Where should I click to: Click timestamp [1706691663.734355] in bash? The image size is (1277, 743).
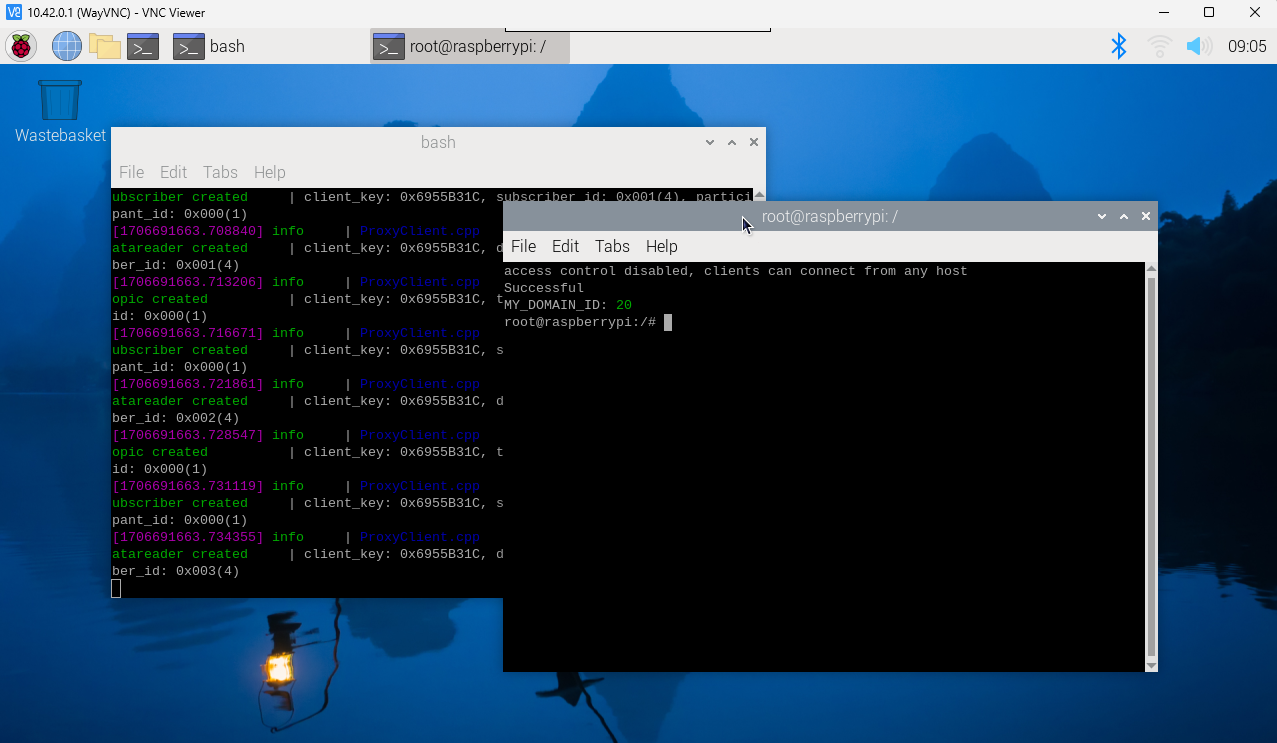[188, 537]
